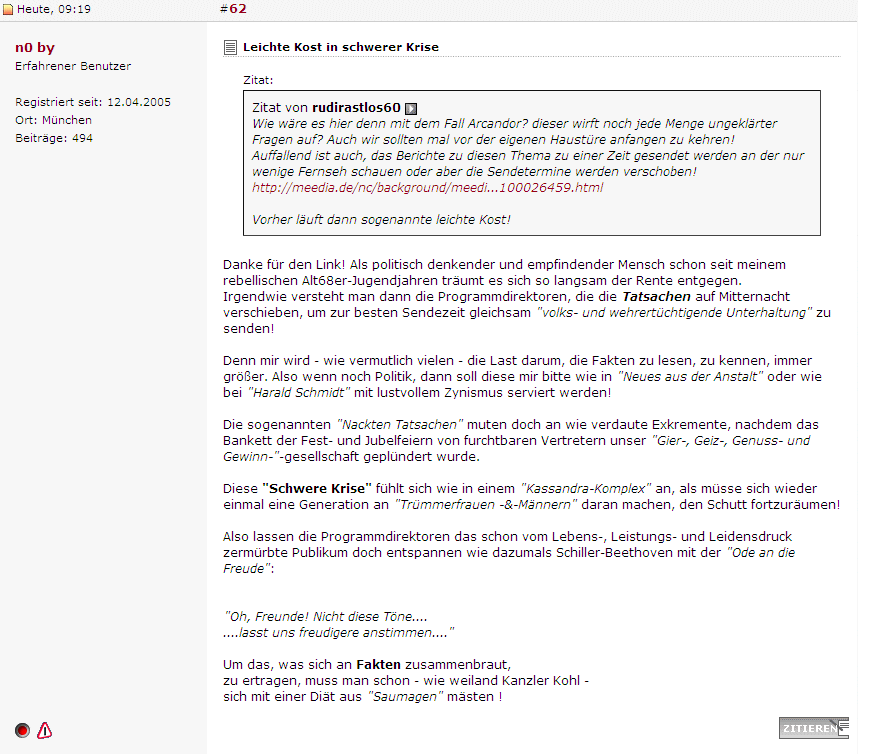The height and width of the screenshot is (754, 870).
Task: Open n0 by user profile
Action: point(35,48)
